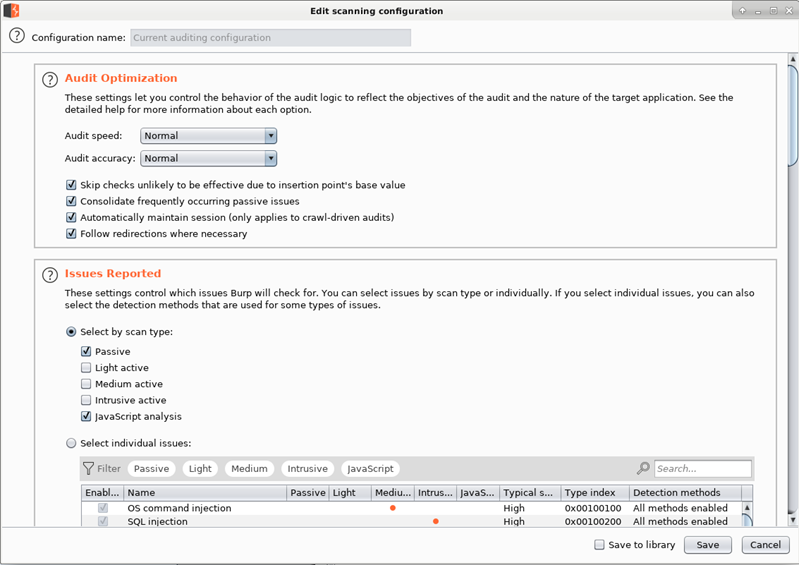Toggle JavaScript analysis checkbox
799x565 pixels.
click(86, 417)
